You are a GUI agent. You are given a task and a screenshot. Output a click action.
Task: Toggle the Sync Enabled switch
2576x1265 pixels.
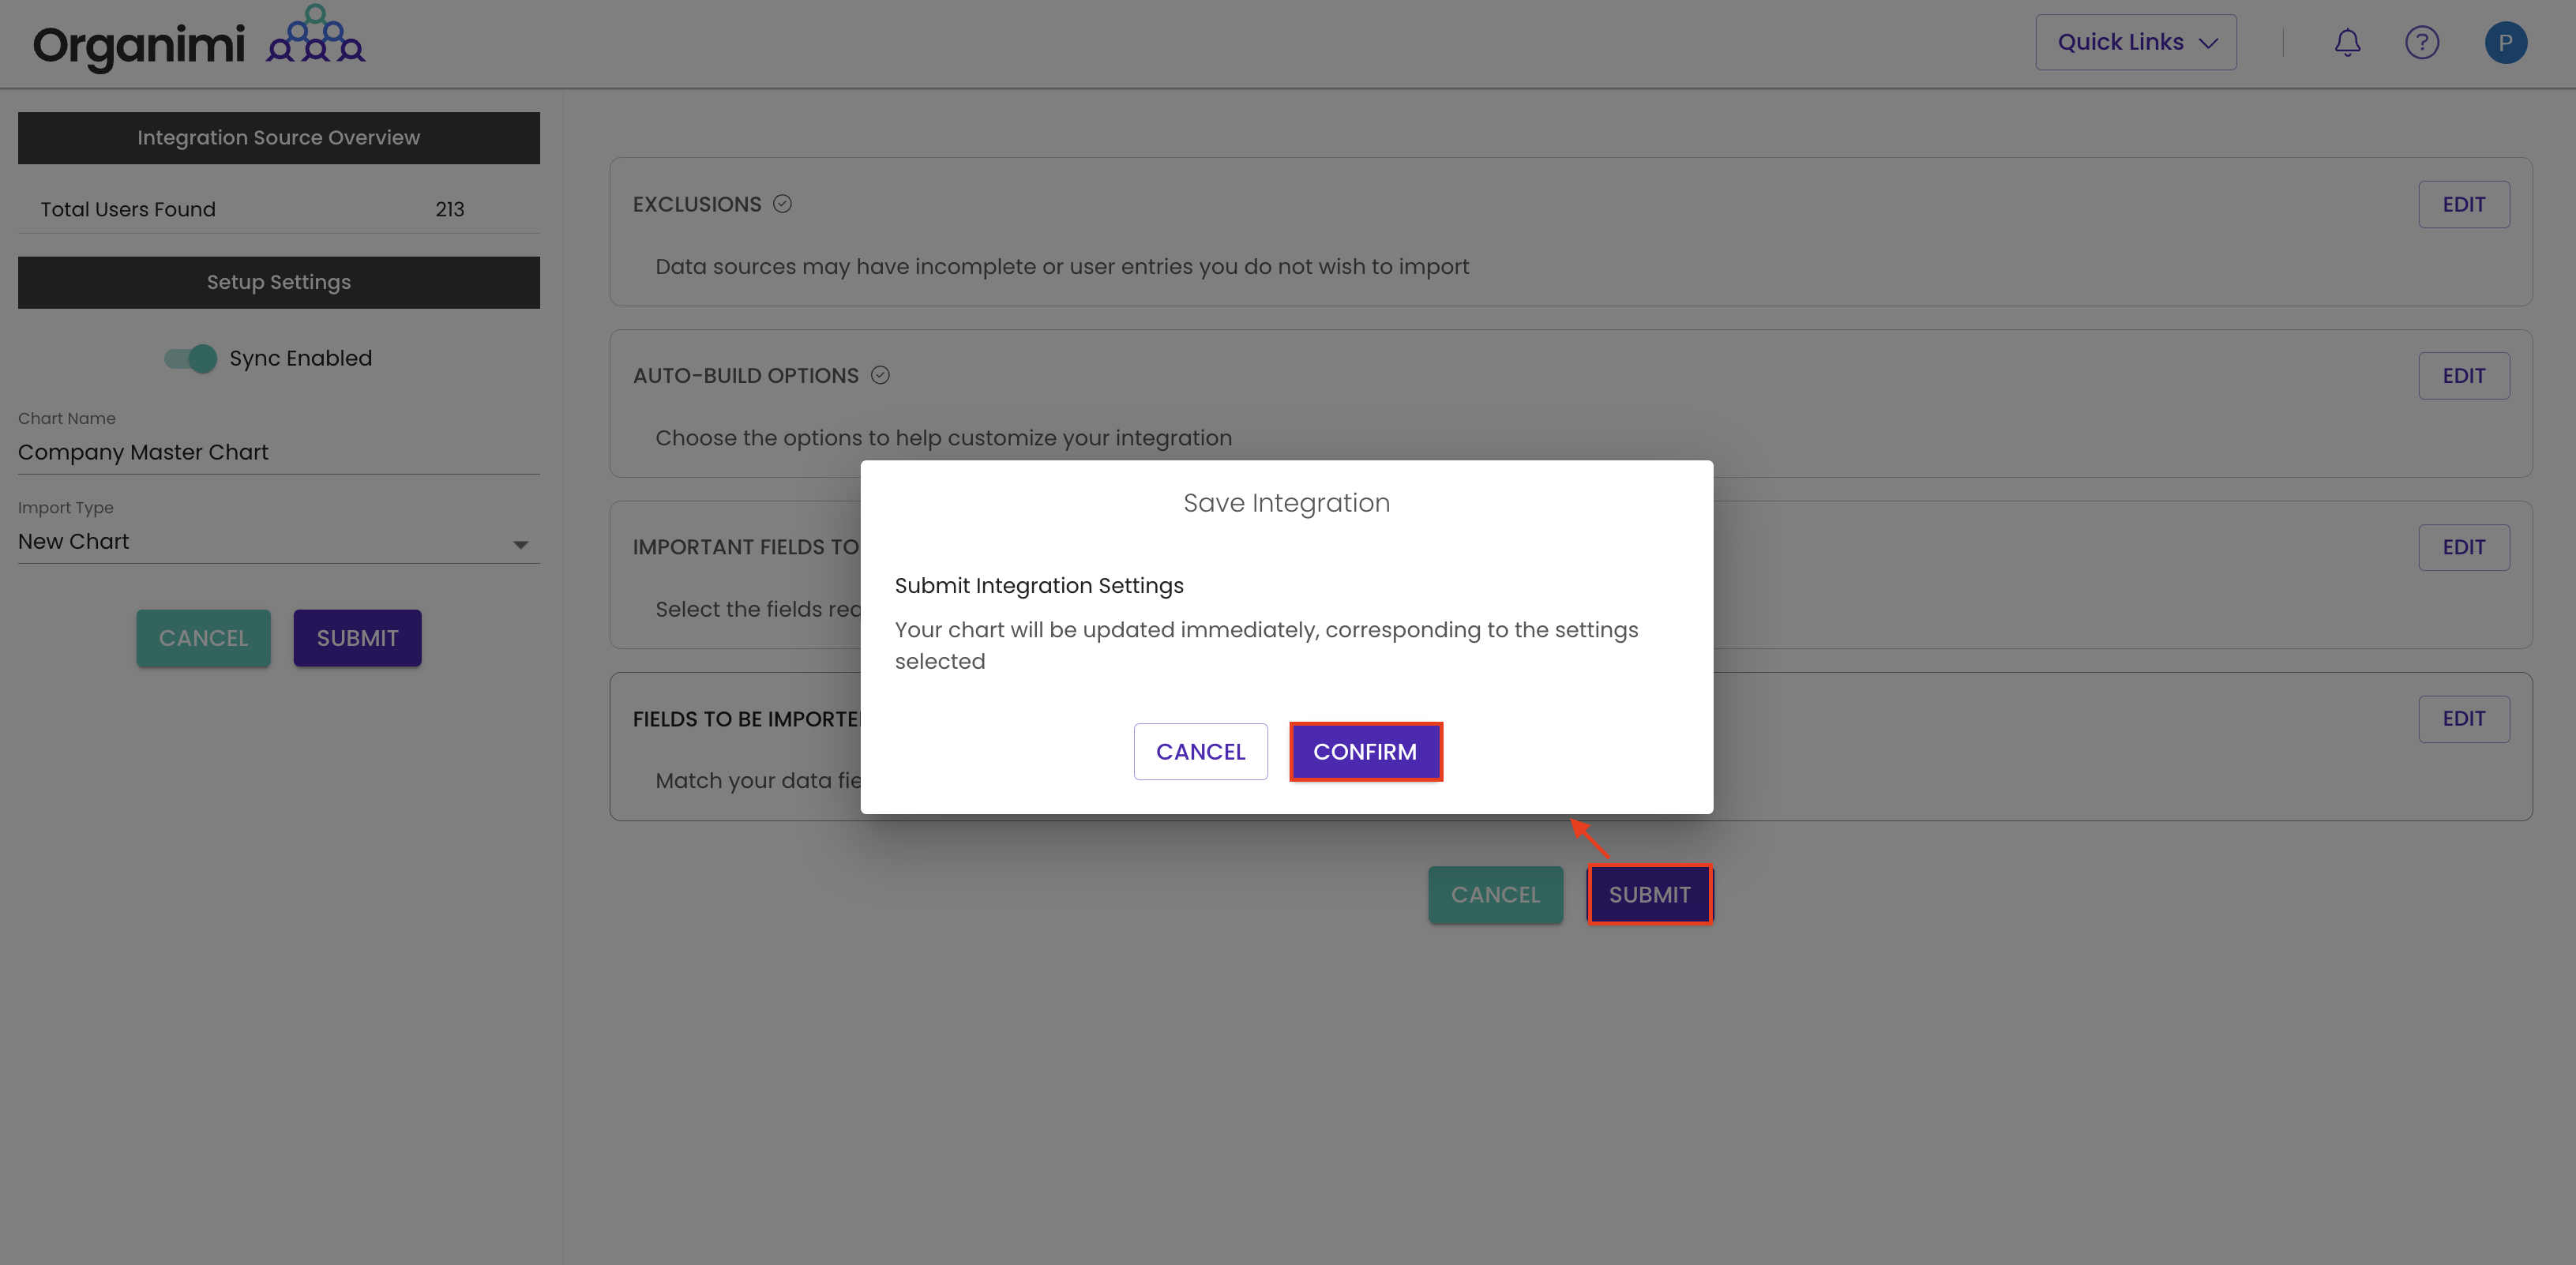(191, 358)
